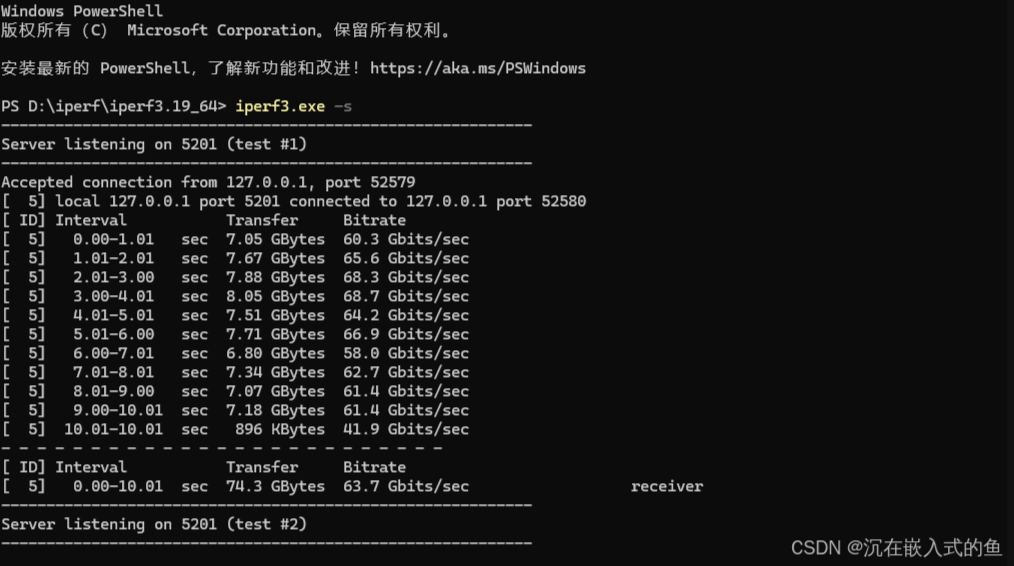Viewport: 1014px width, 566px height.
Task: Select the Windows PowerShell header text
Action: click(82, 11)
